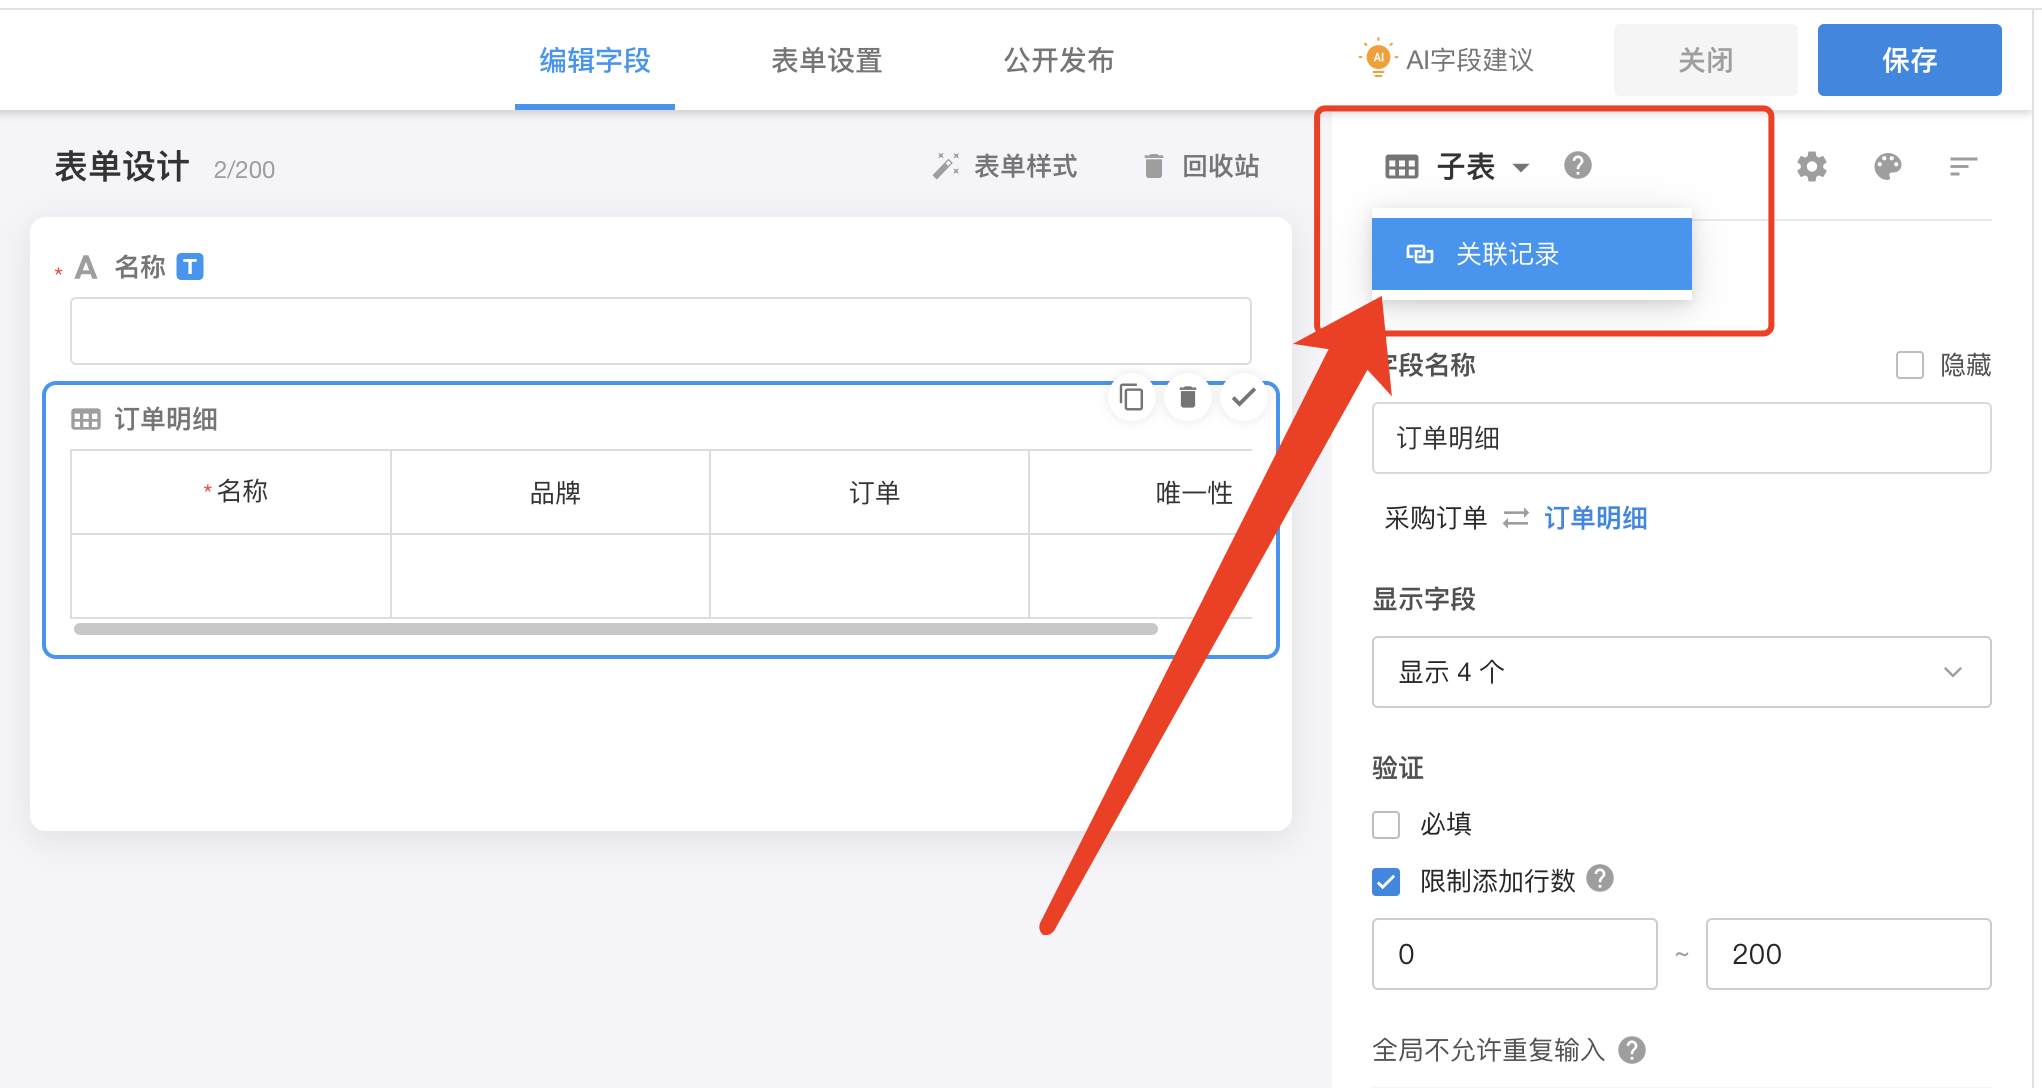The image size is (2042, 1088).
Task: Click help icon beside 限制添加行数
Action: click(1600, 878)
